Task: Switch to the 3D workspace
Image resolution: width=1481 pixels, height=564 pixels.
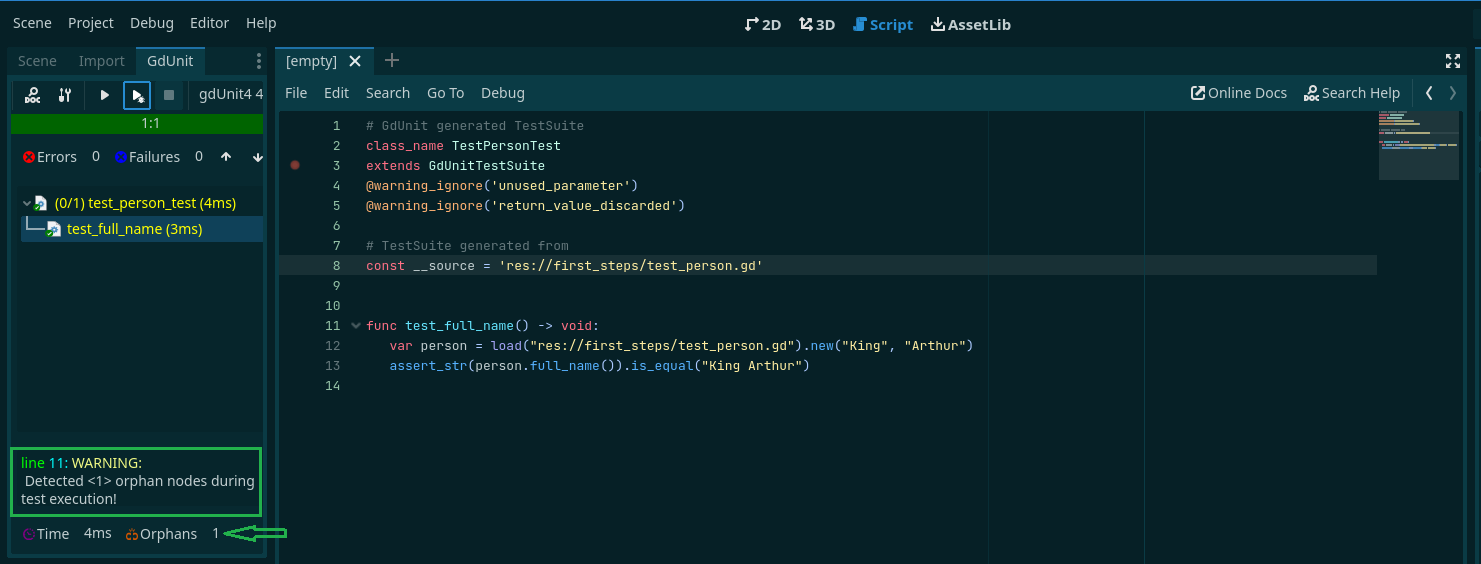Action: pyautogui.click(x=817, y=24)
